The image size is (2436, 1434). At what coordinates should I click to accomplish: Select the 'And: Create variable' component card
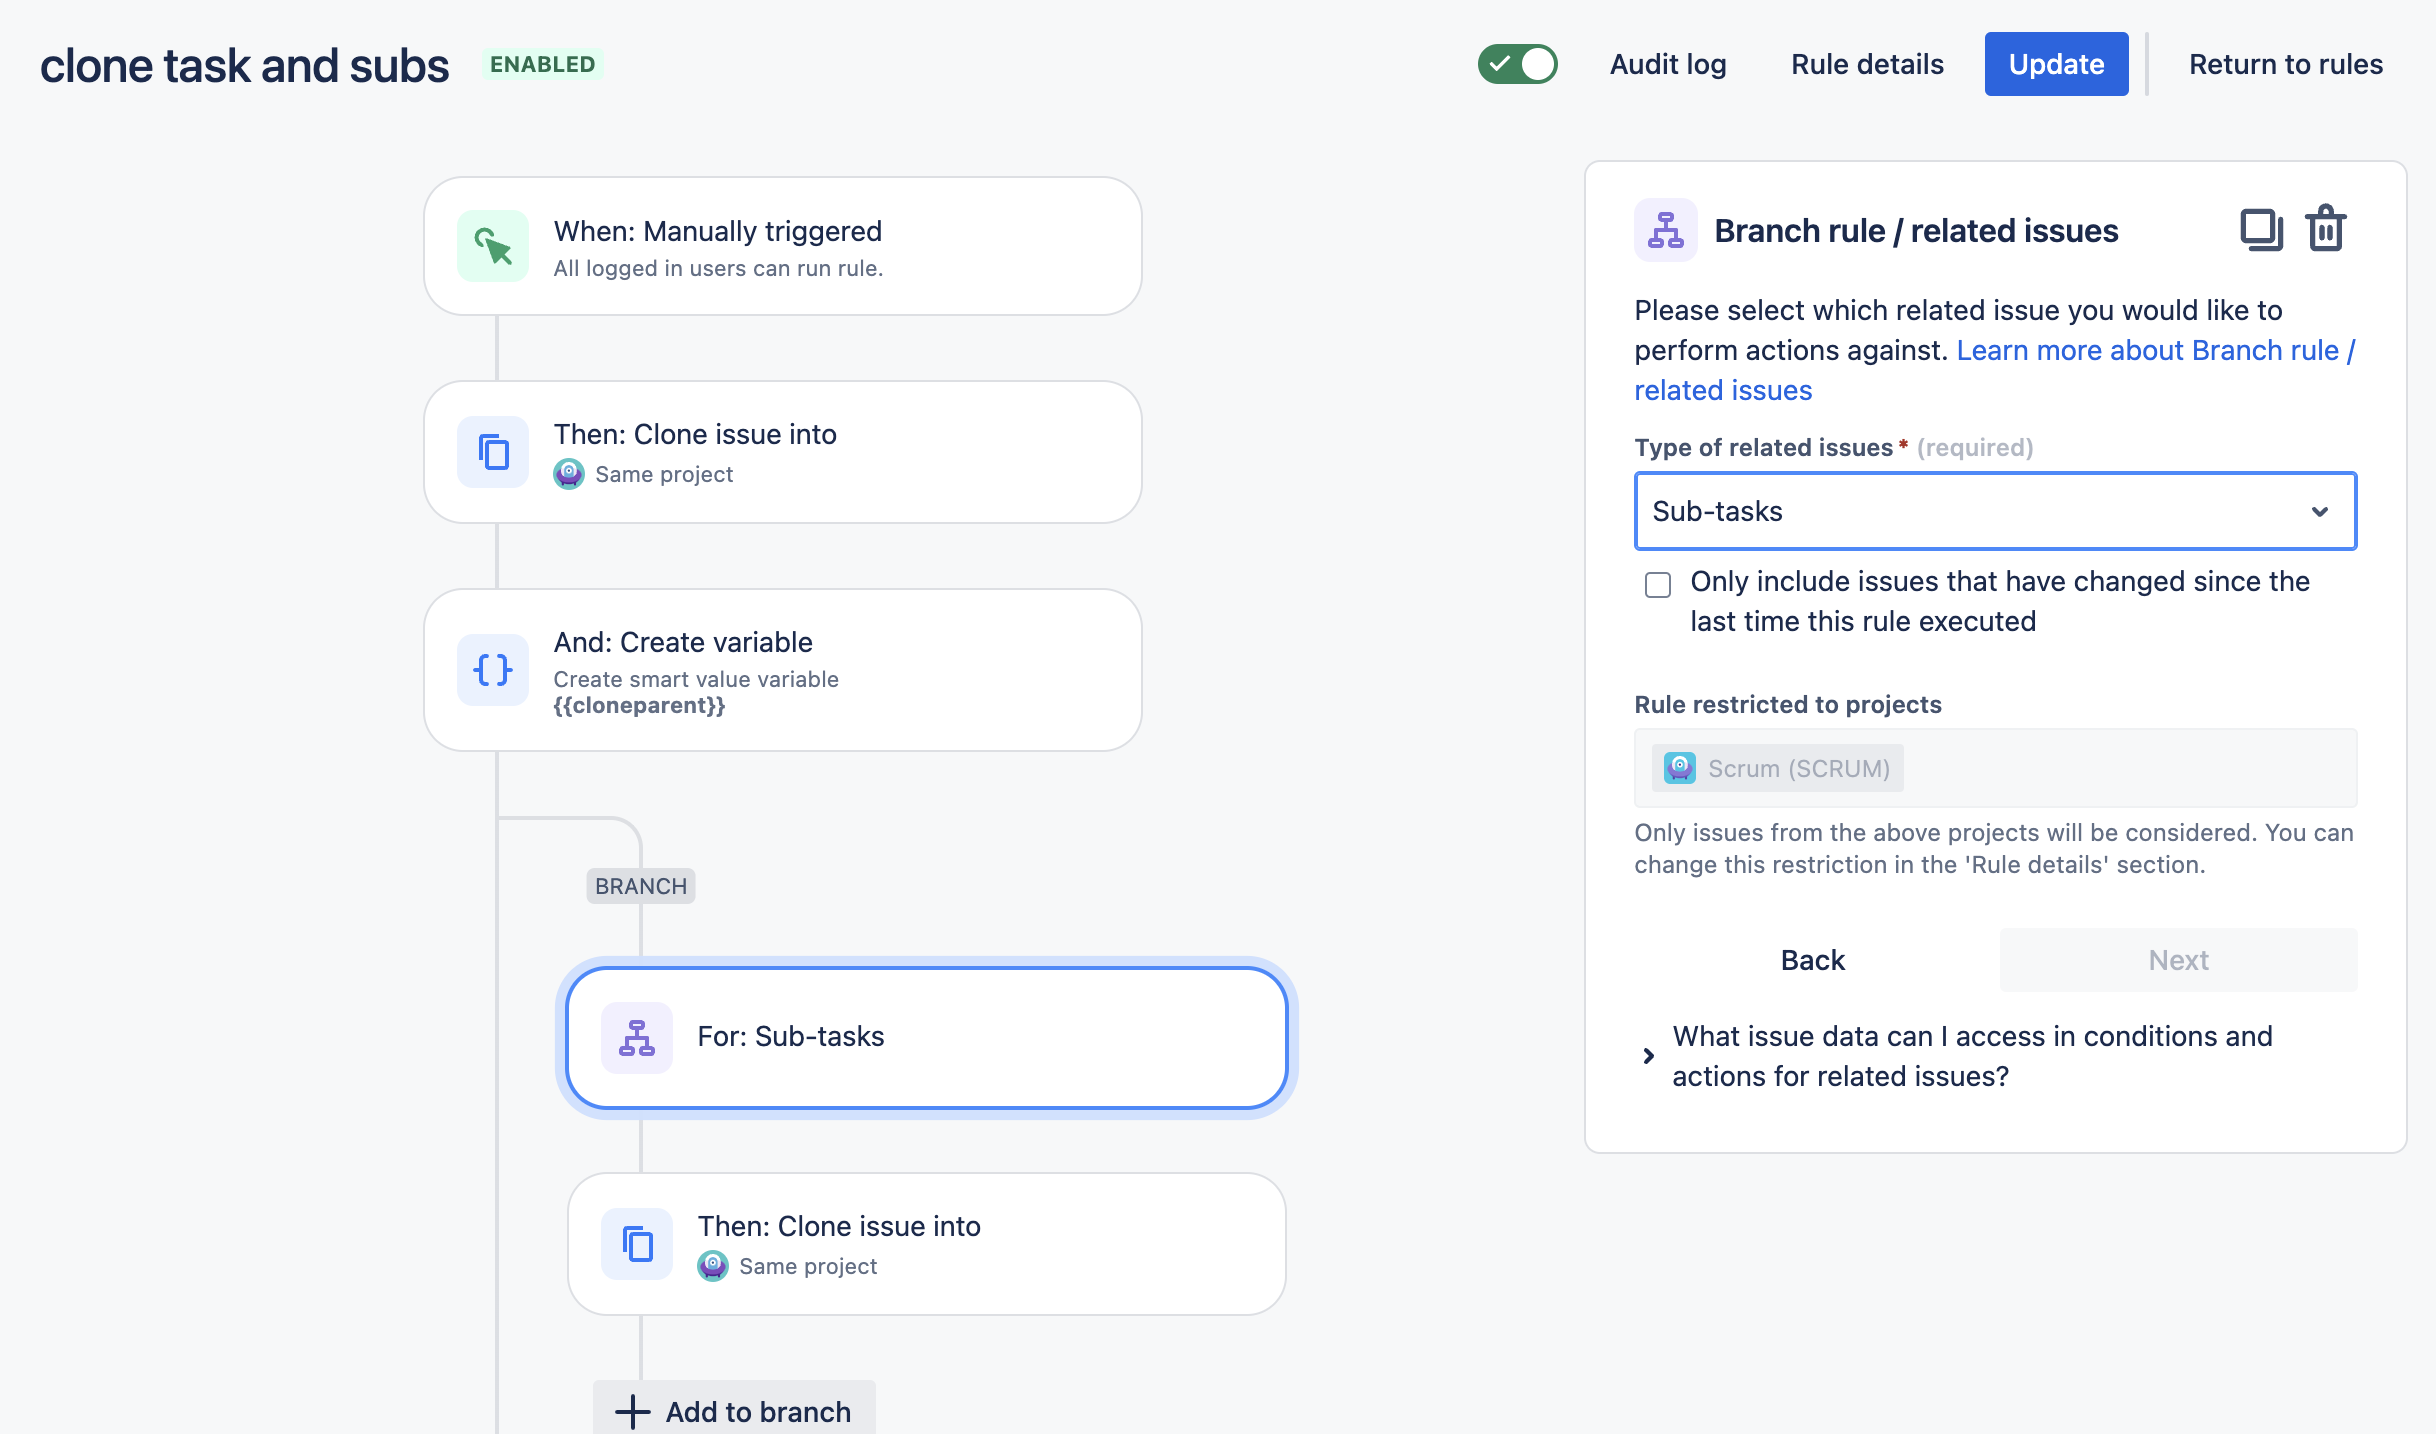tap(782, 670)
